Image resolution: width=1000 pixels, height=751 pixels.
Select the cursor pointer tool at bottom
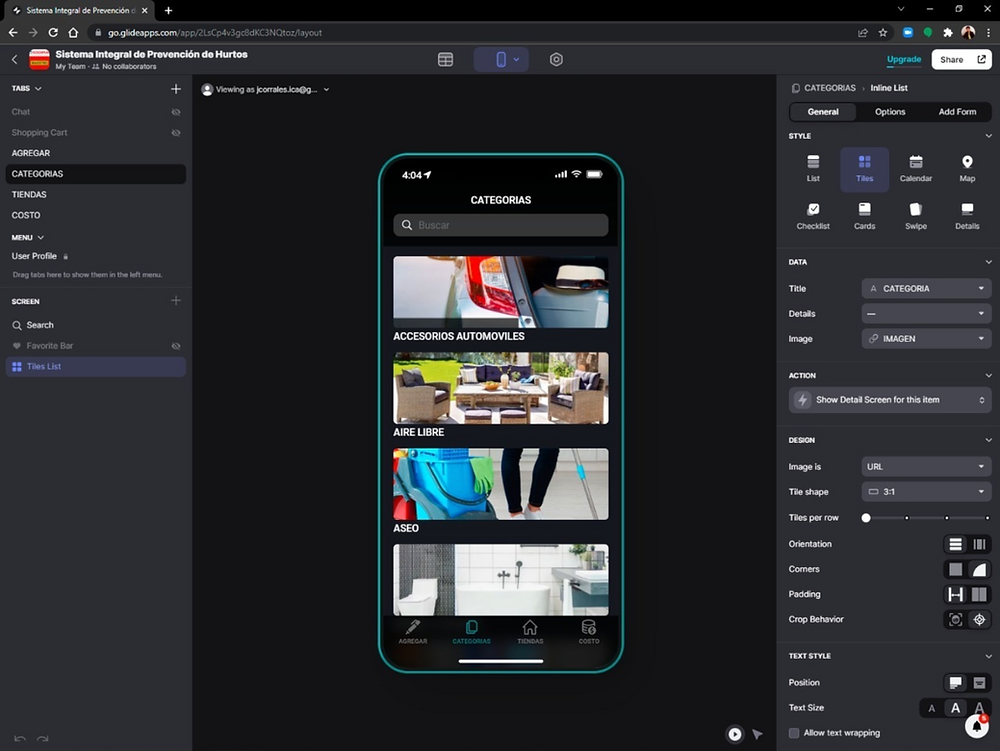click(x=757, y=734)
